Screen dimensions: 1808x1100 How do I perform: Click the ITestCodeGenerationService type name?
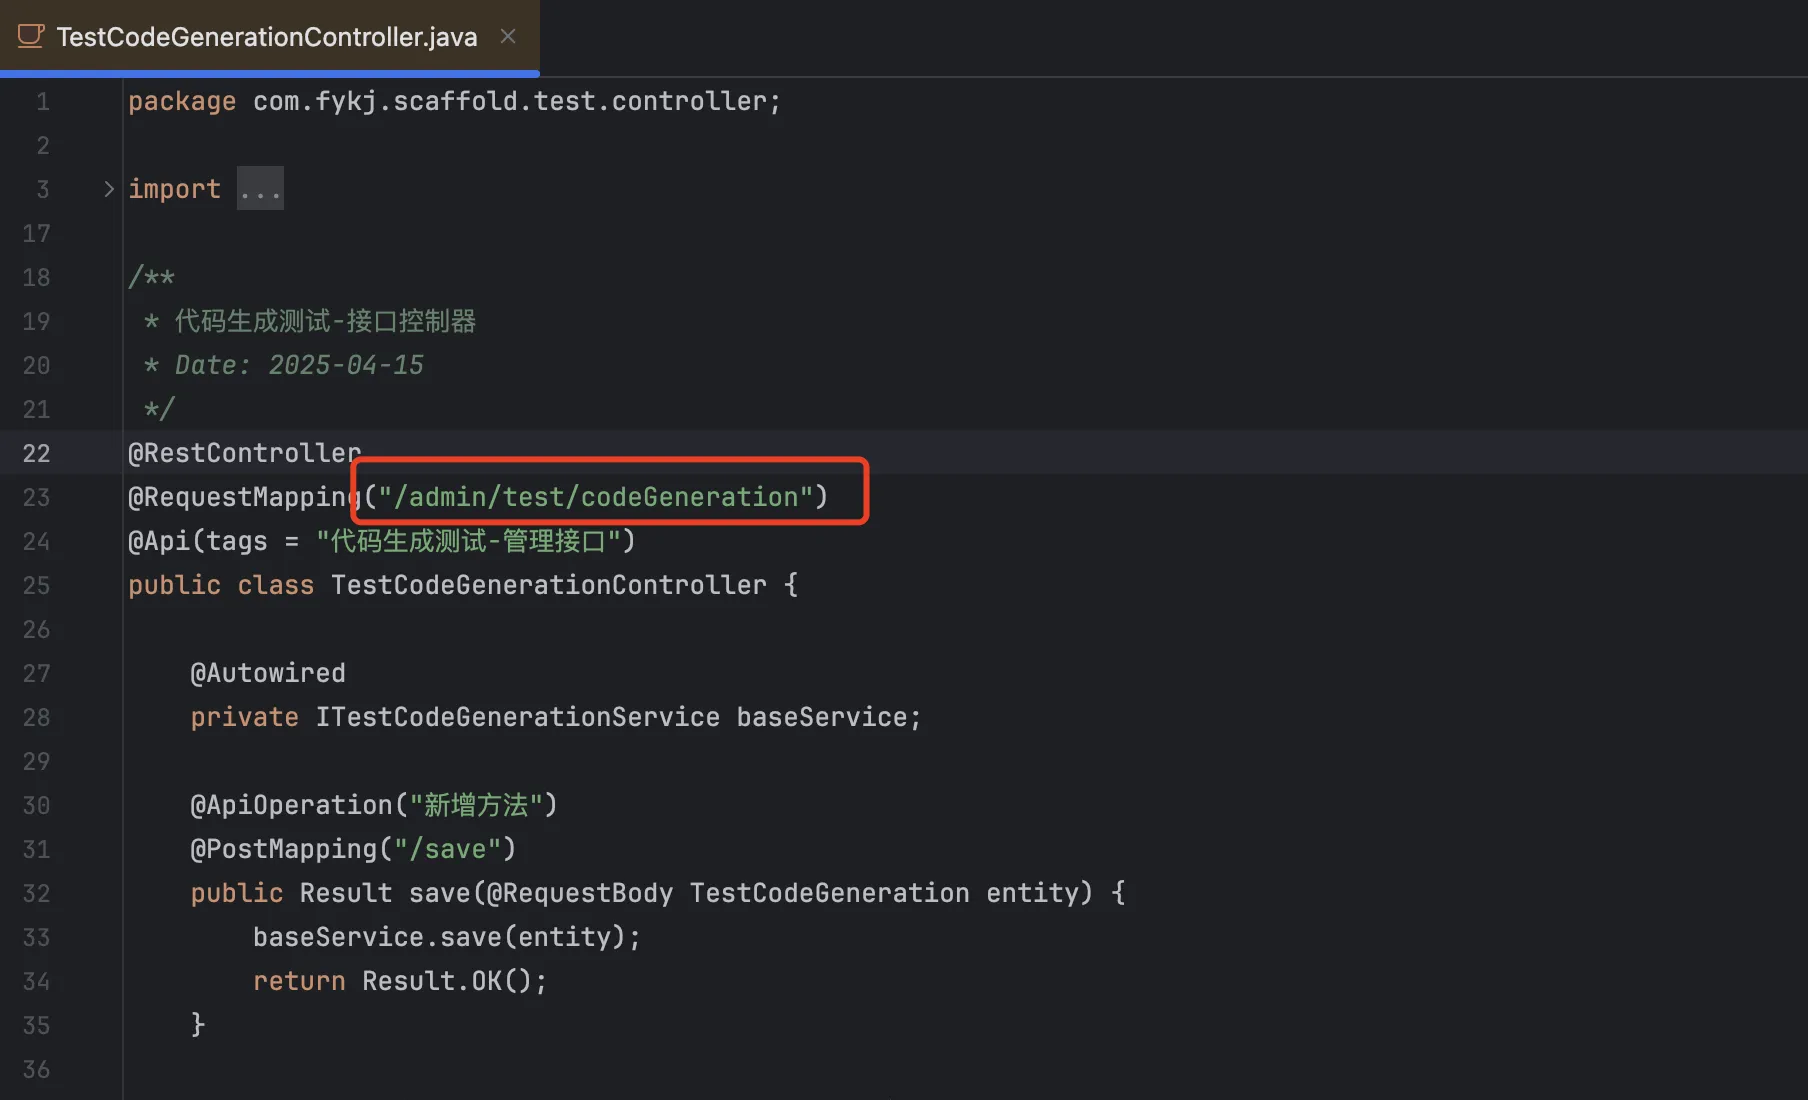(x=518, y=717)
